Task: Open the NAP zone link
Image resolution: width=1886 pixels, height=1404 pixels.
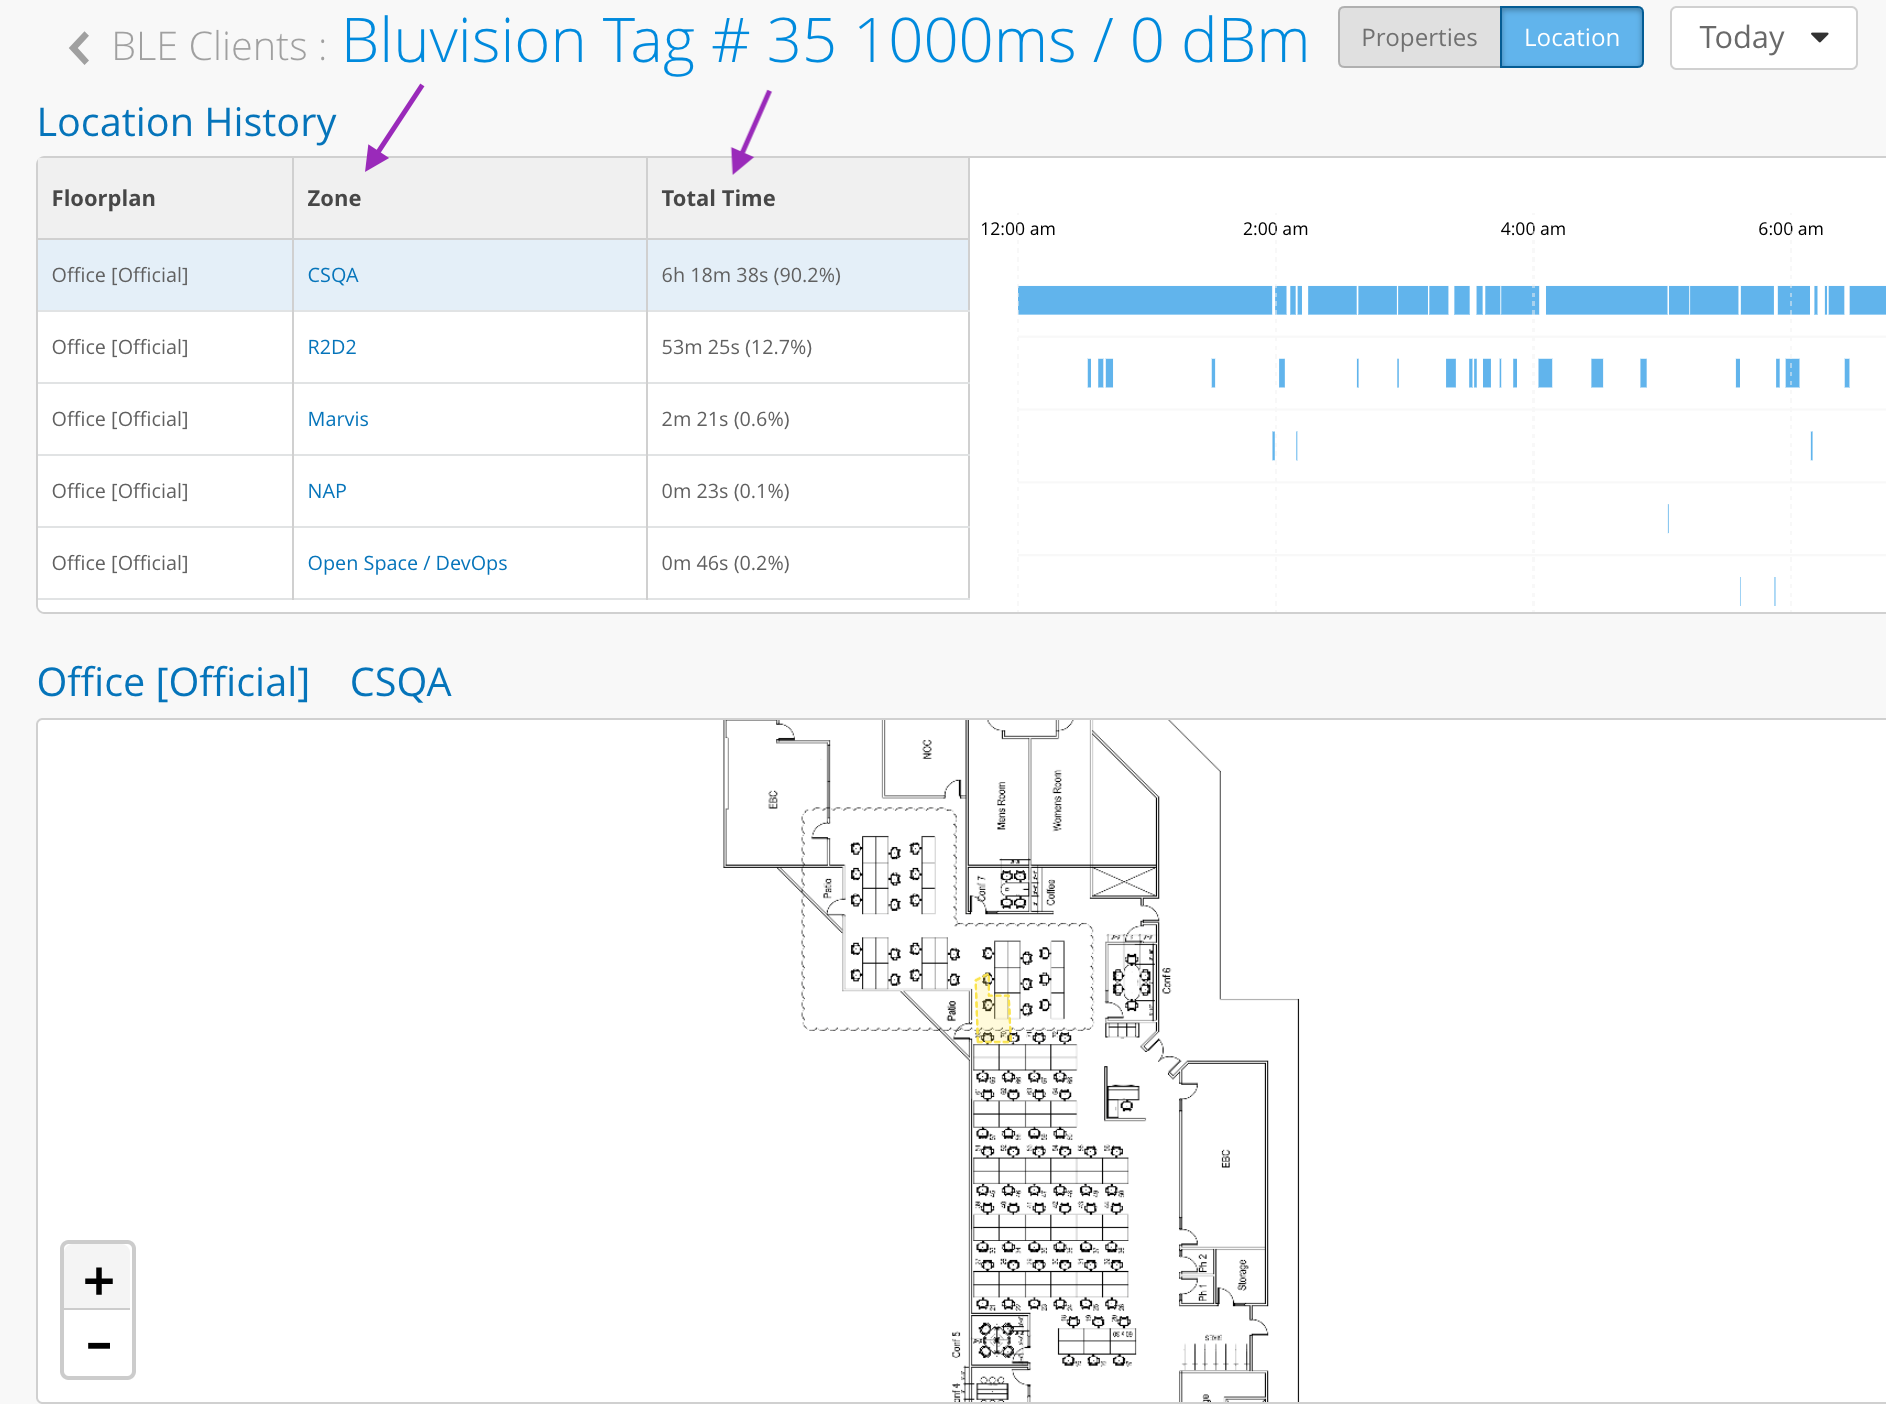Action: pos(326,491)
